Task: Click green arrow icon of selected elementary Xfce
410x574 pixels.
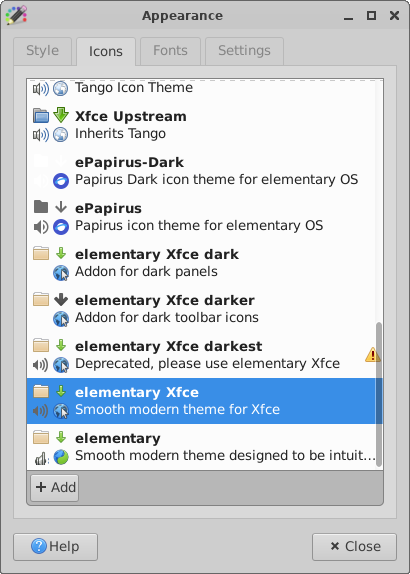Action: pyautogui.click(x=61, y=391)
